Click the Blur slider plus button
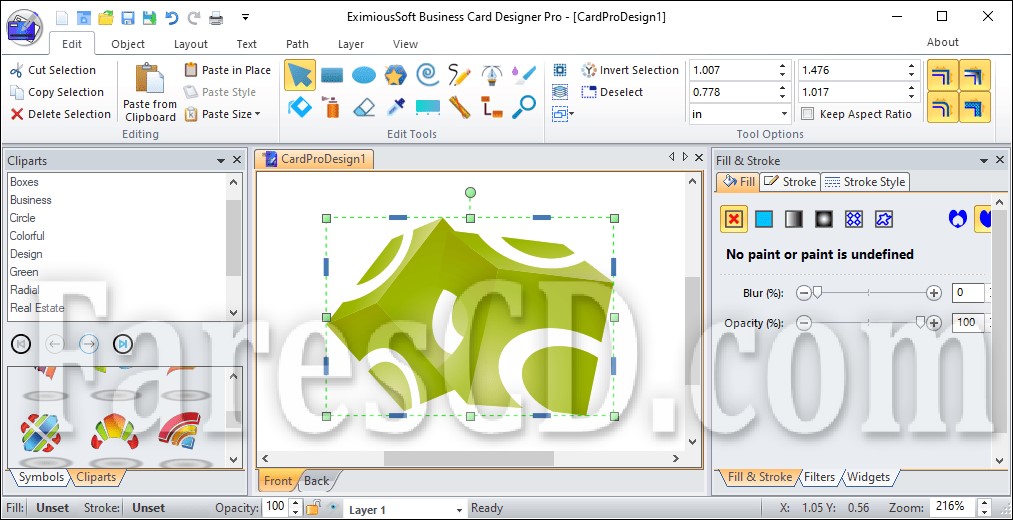1013x520 pixels. pos(934,293)
